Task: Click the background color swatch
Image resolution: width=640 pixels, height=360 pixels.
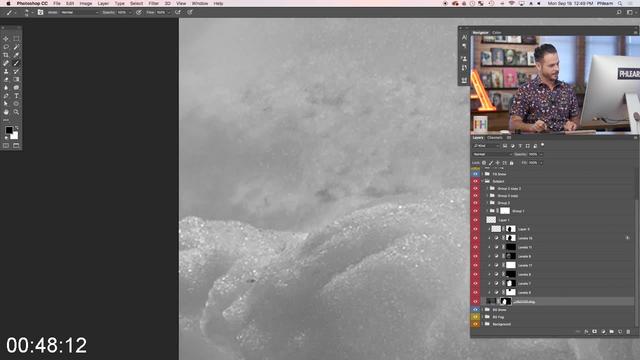Action: tap(15, 136)
